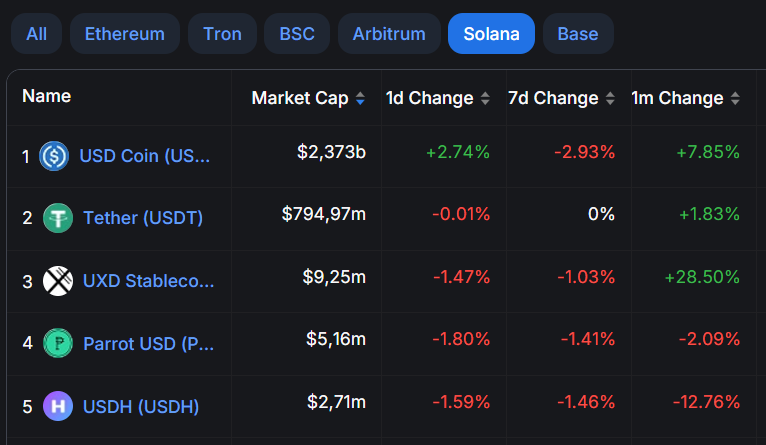Open the Tether (USDT) link
Viewport: 766px width, 445px height.
click(143, 218)
